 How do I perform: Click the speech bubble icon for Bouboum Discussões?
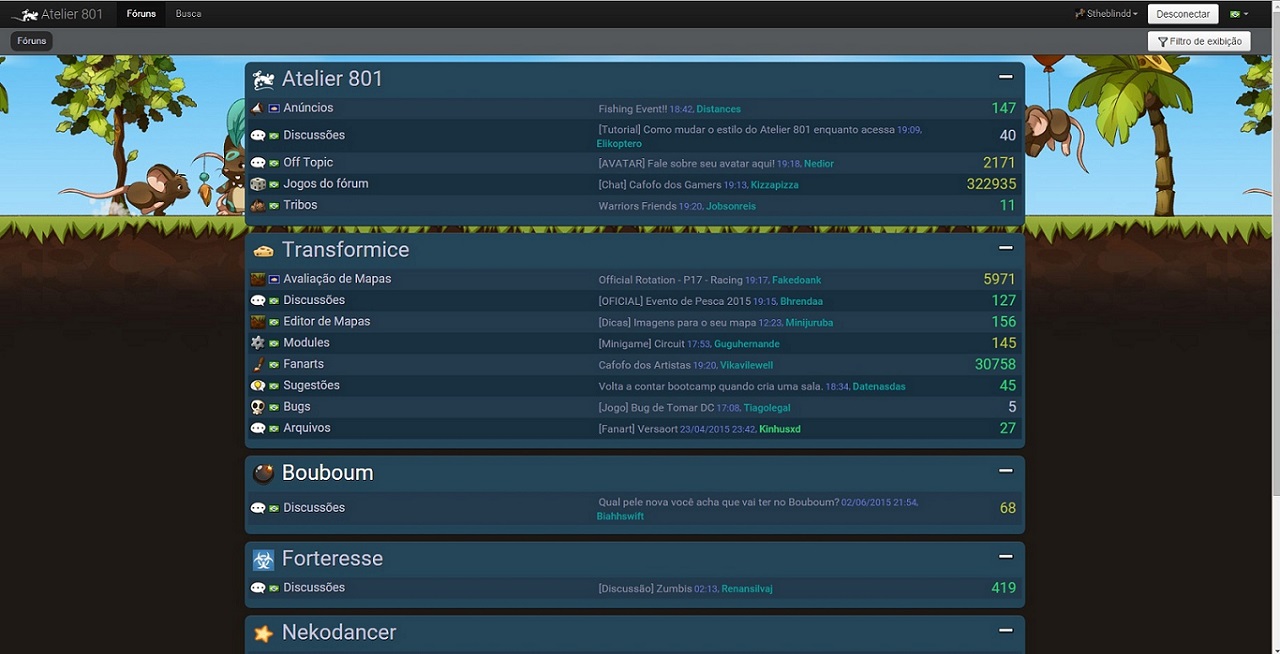coord(257,508)
